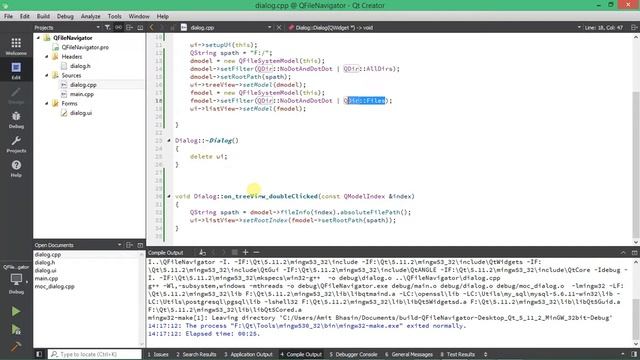The height and width of the screenshot is (360, 640).
Task: Open the Help menu in menu bar
Action: point(162,16)
